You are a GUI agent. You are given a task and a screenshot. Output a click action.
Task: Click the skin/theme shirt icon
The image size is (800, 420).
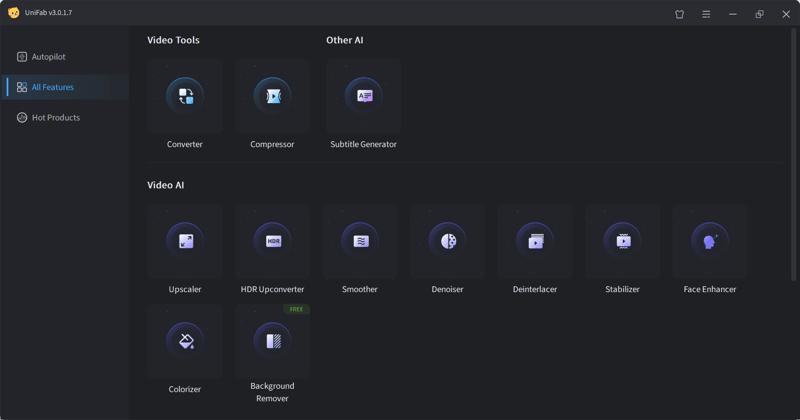pyautogui.click(x=680, y=14)
